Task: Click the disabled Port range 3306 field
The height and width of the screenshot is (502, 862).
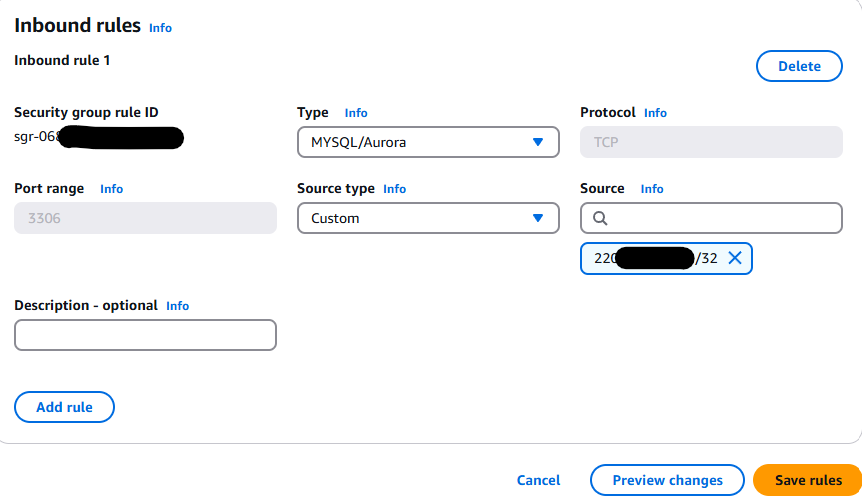Action: 145,218
